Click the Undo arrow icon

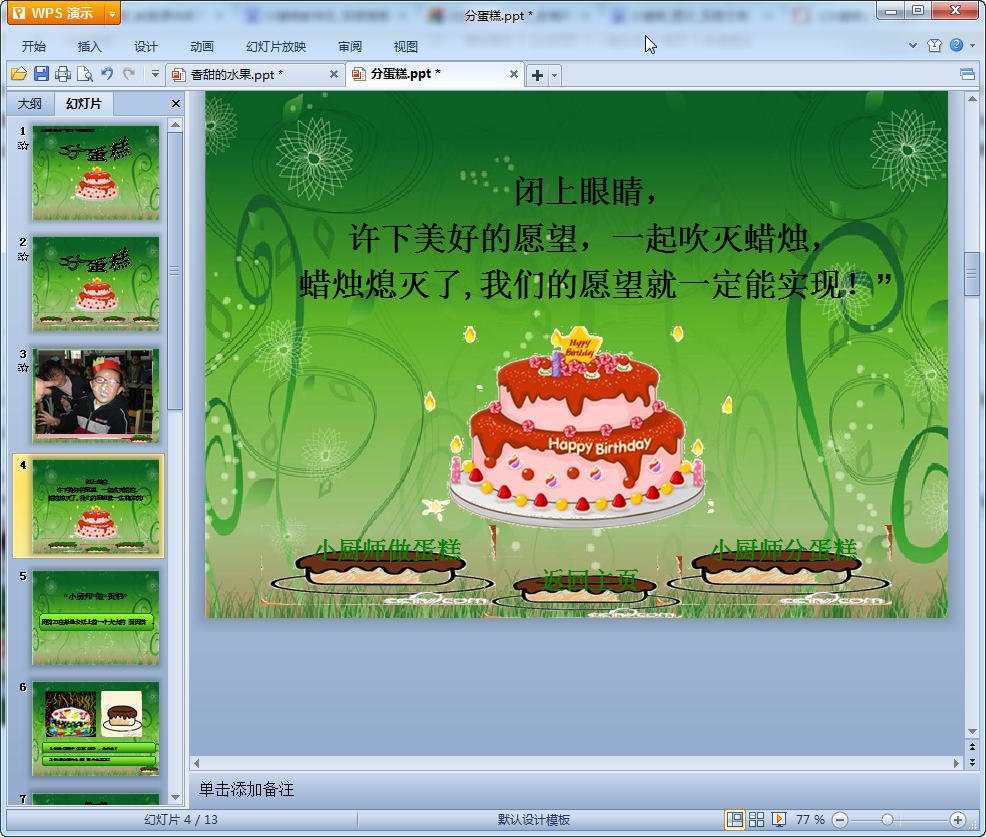(107, 74)
